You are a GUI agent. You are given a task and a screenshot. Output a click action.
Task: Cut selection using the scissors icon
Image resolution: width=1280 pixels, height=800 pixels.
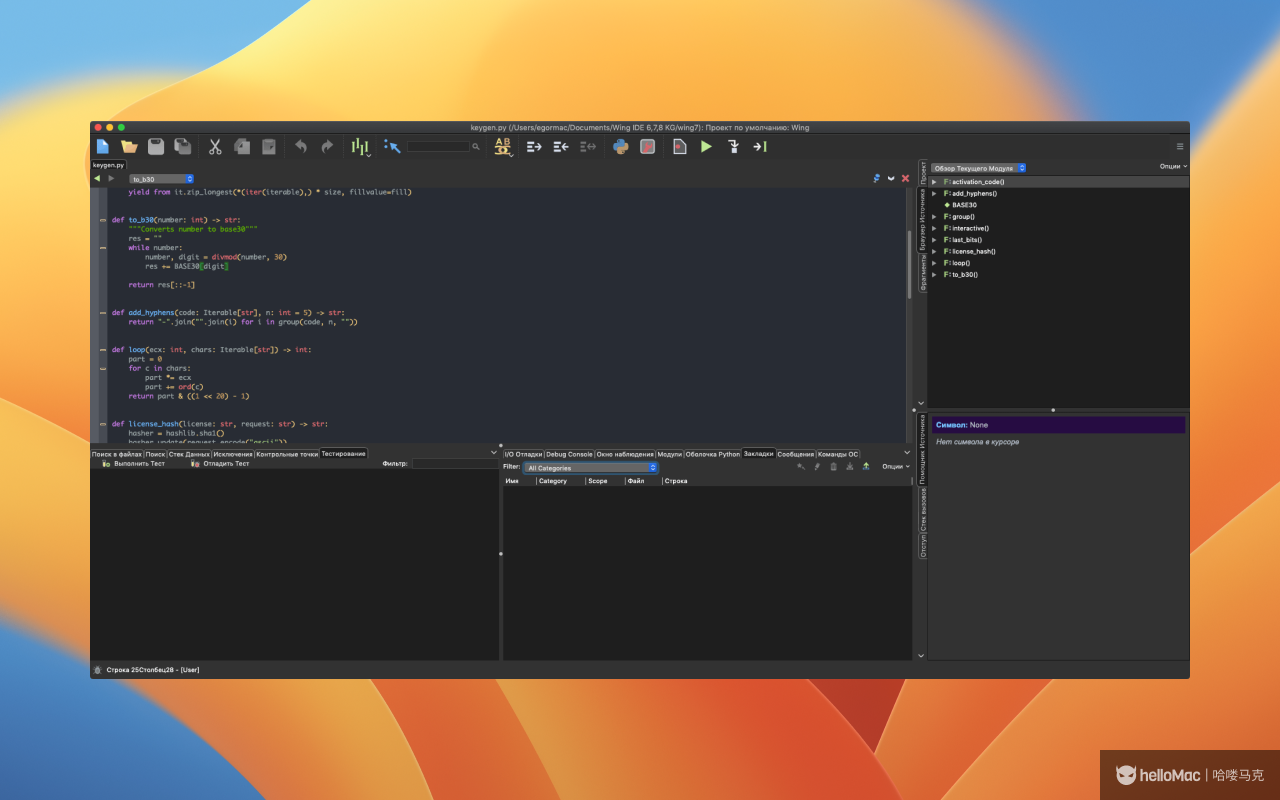pos(214,146)
